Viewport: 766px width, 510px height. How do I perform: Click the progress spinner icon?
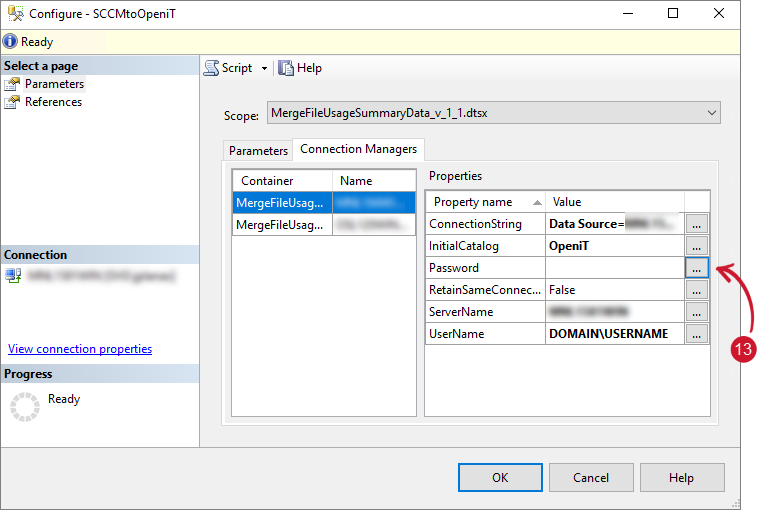(x=25, y=407)
